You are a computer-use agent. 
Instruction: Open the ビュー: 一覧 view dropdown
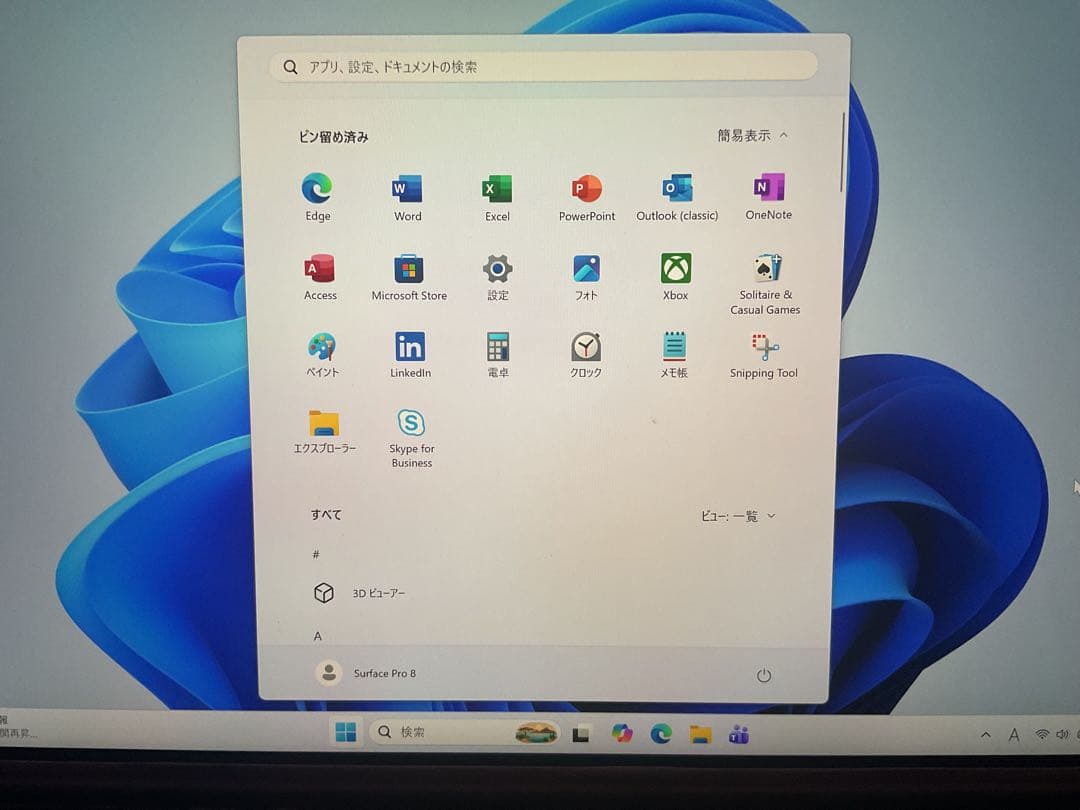738,516
